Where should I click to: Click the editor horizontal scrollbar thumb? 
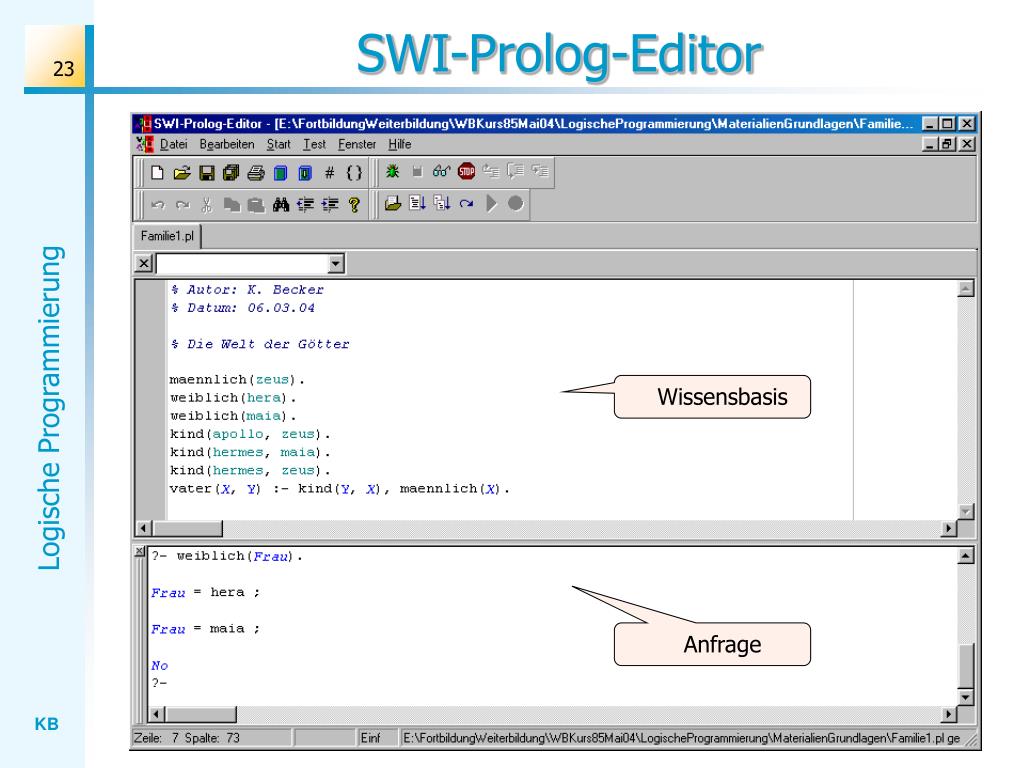187,528
